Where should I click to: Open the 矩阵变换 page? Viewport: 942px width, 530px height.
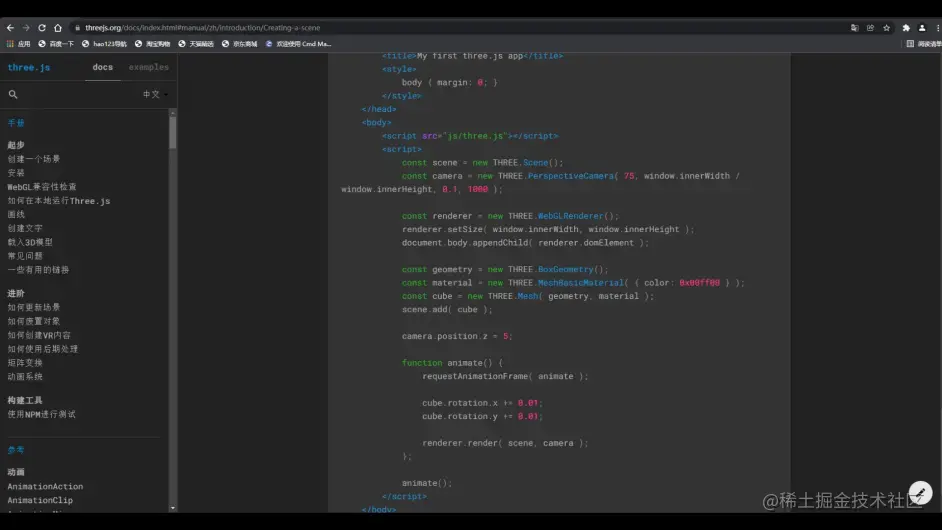25,363
